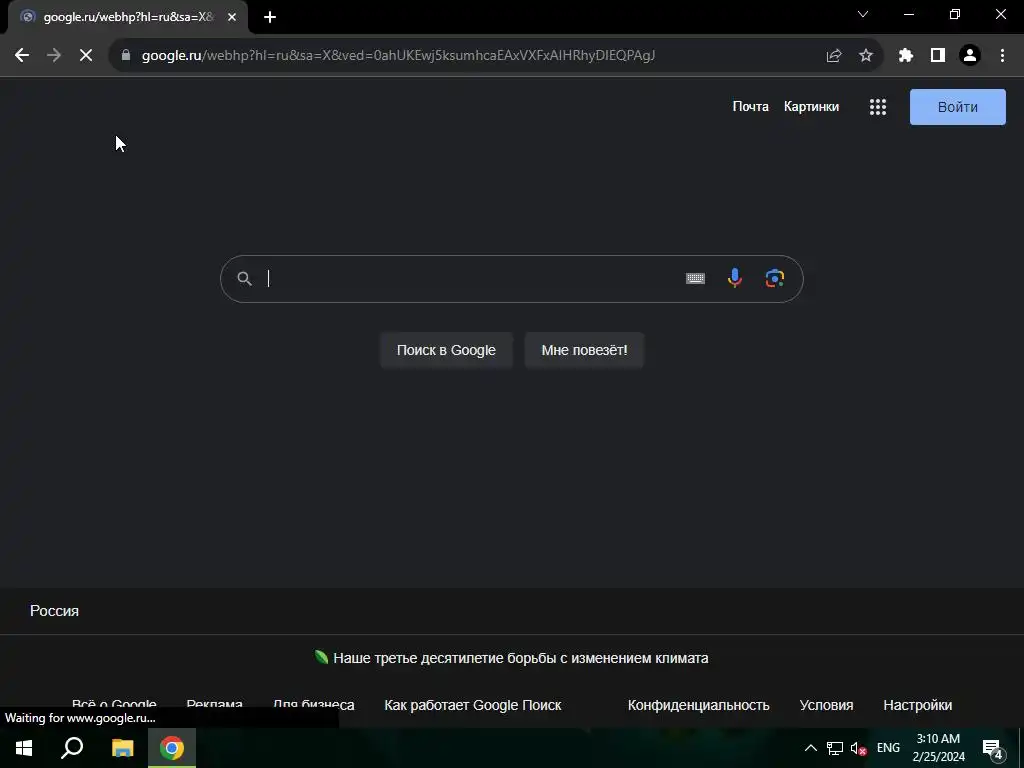Open the notification center icon

993,749
